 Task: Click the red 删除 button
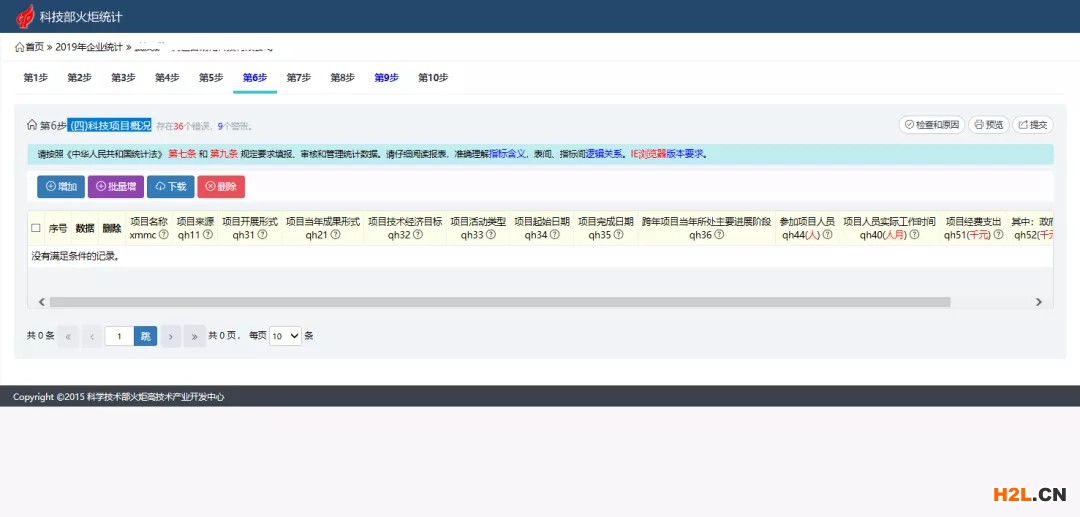pyautogui.click(x=221, y=186)
